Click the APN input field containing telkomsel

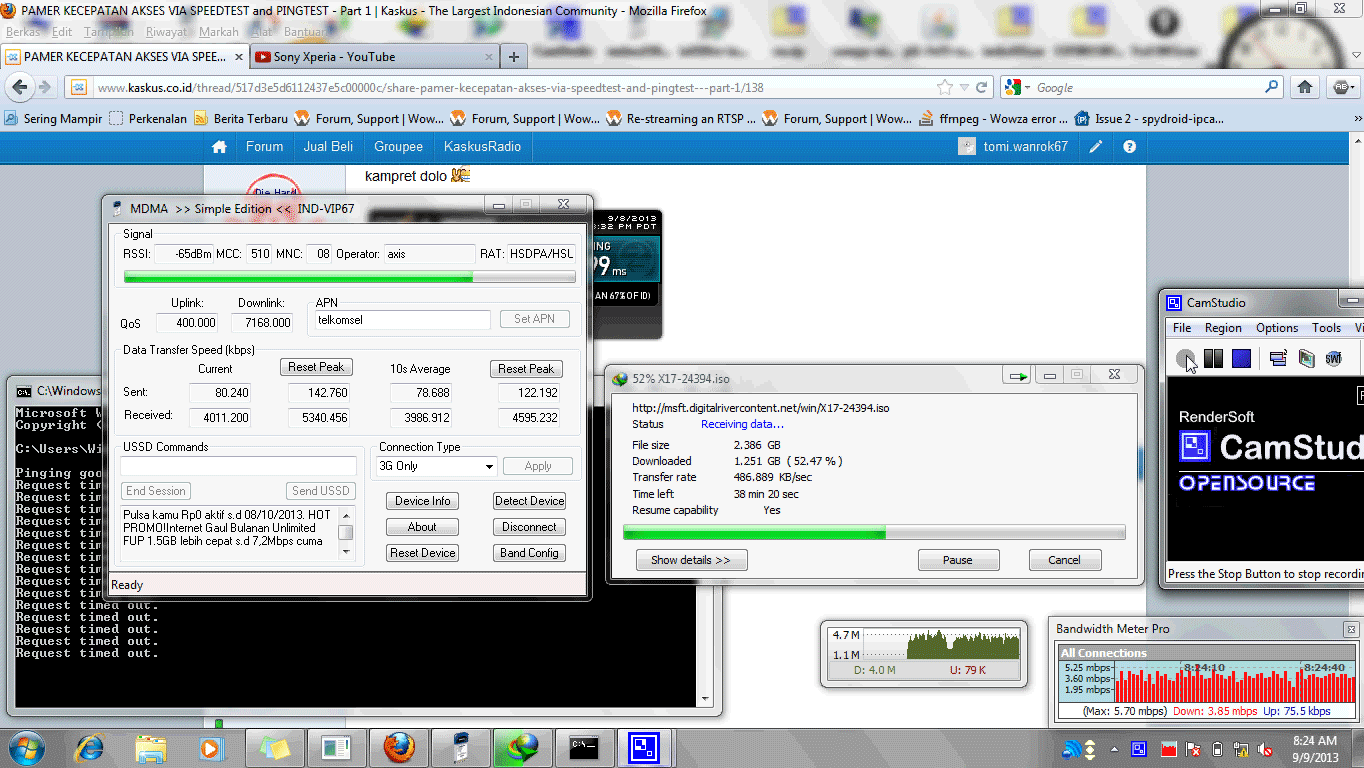click(x=402, y=320)
